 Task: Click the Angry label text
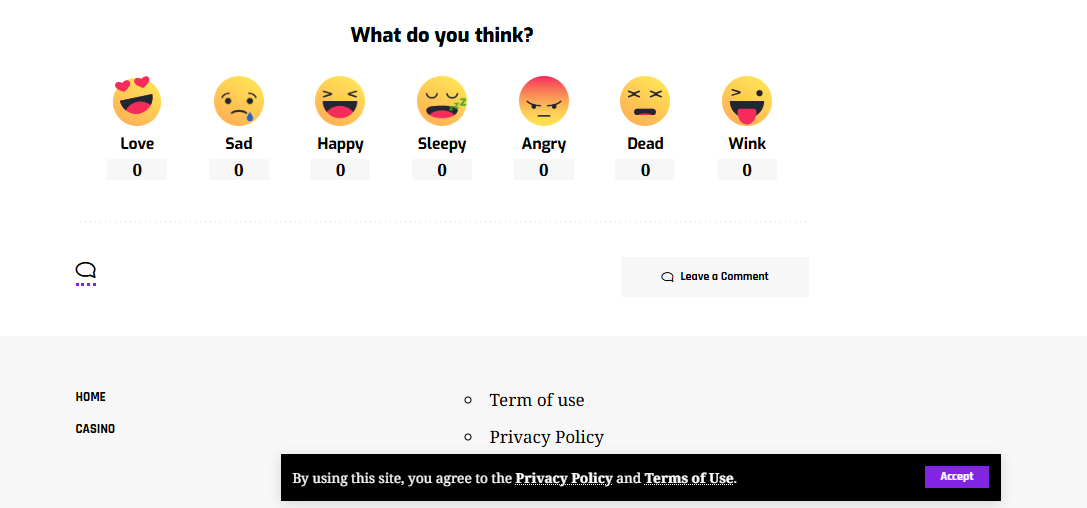pyautogui.click(x=544, y=144)
